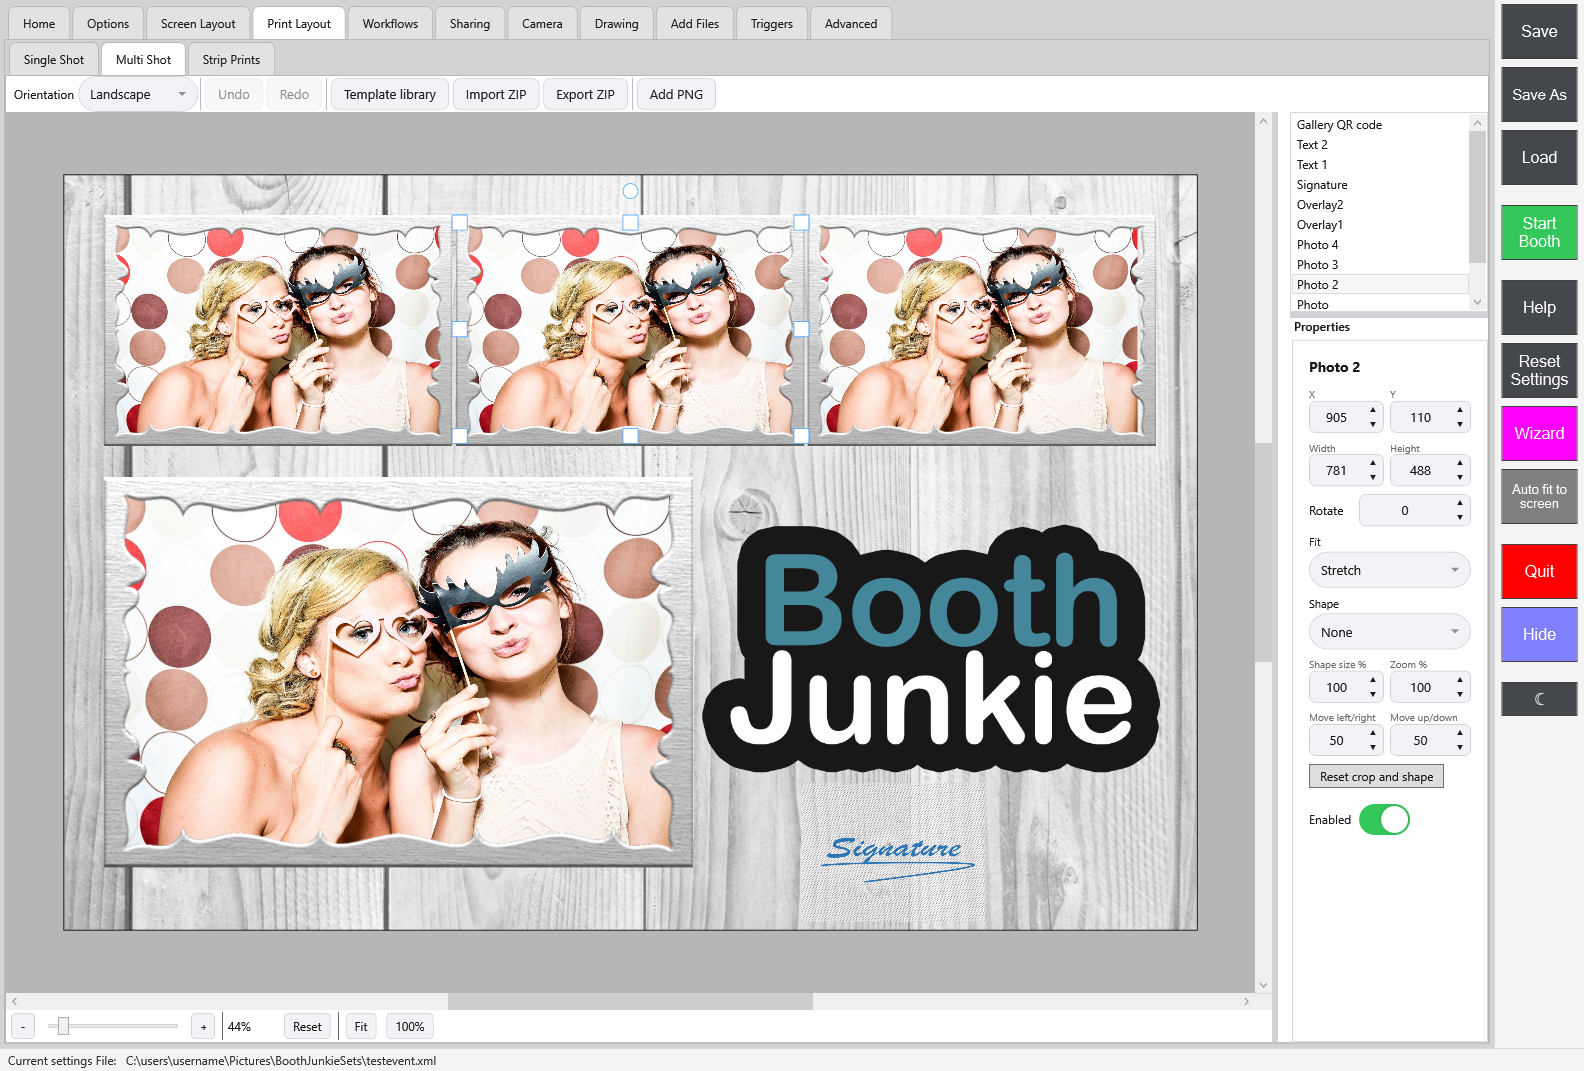Screen dimensions: 1584x1071
Task: Click the horizontal canvas scrollbar
Action: (630, 1001)
